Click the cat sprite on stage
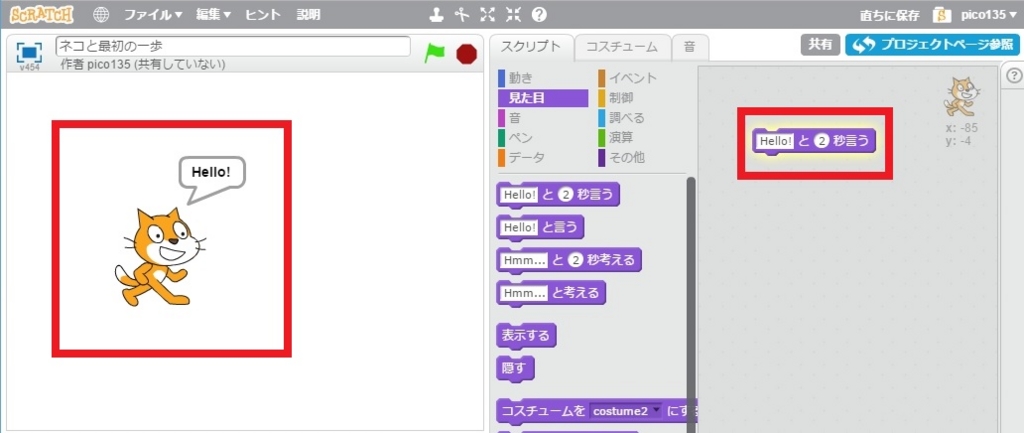The height and width of the screenshot is (433, 1024). pos(160,257)
